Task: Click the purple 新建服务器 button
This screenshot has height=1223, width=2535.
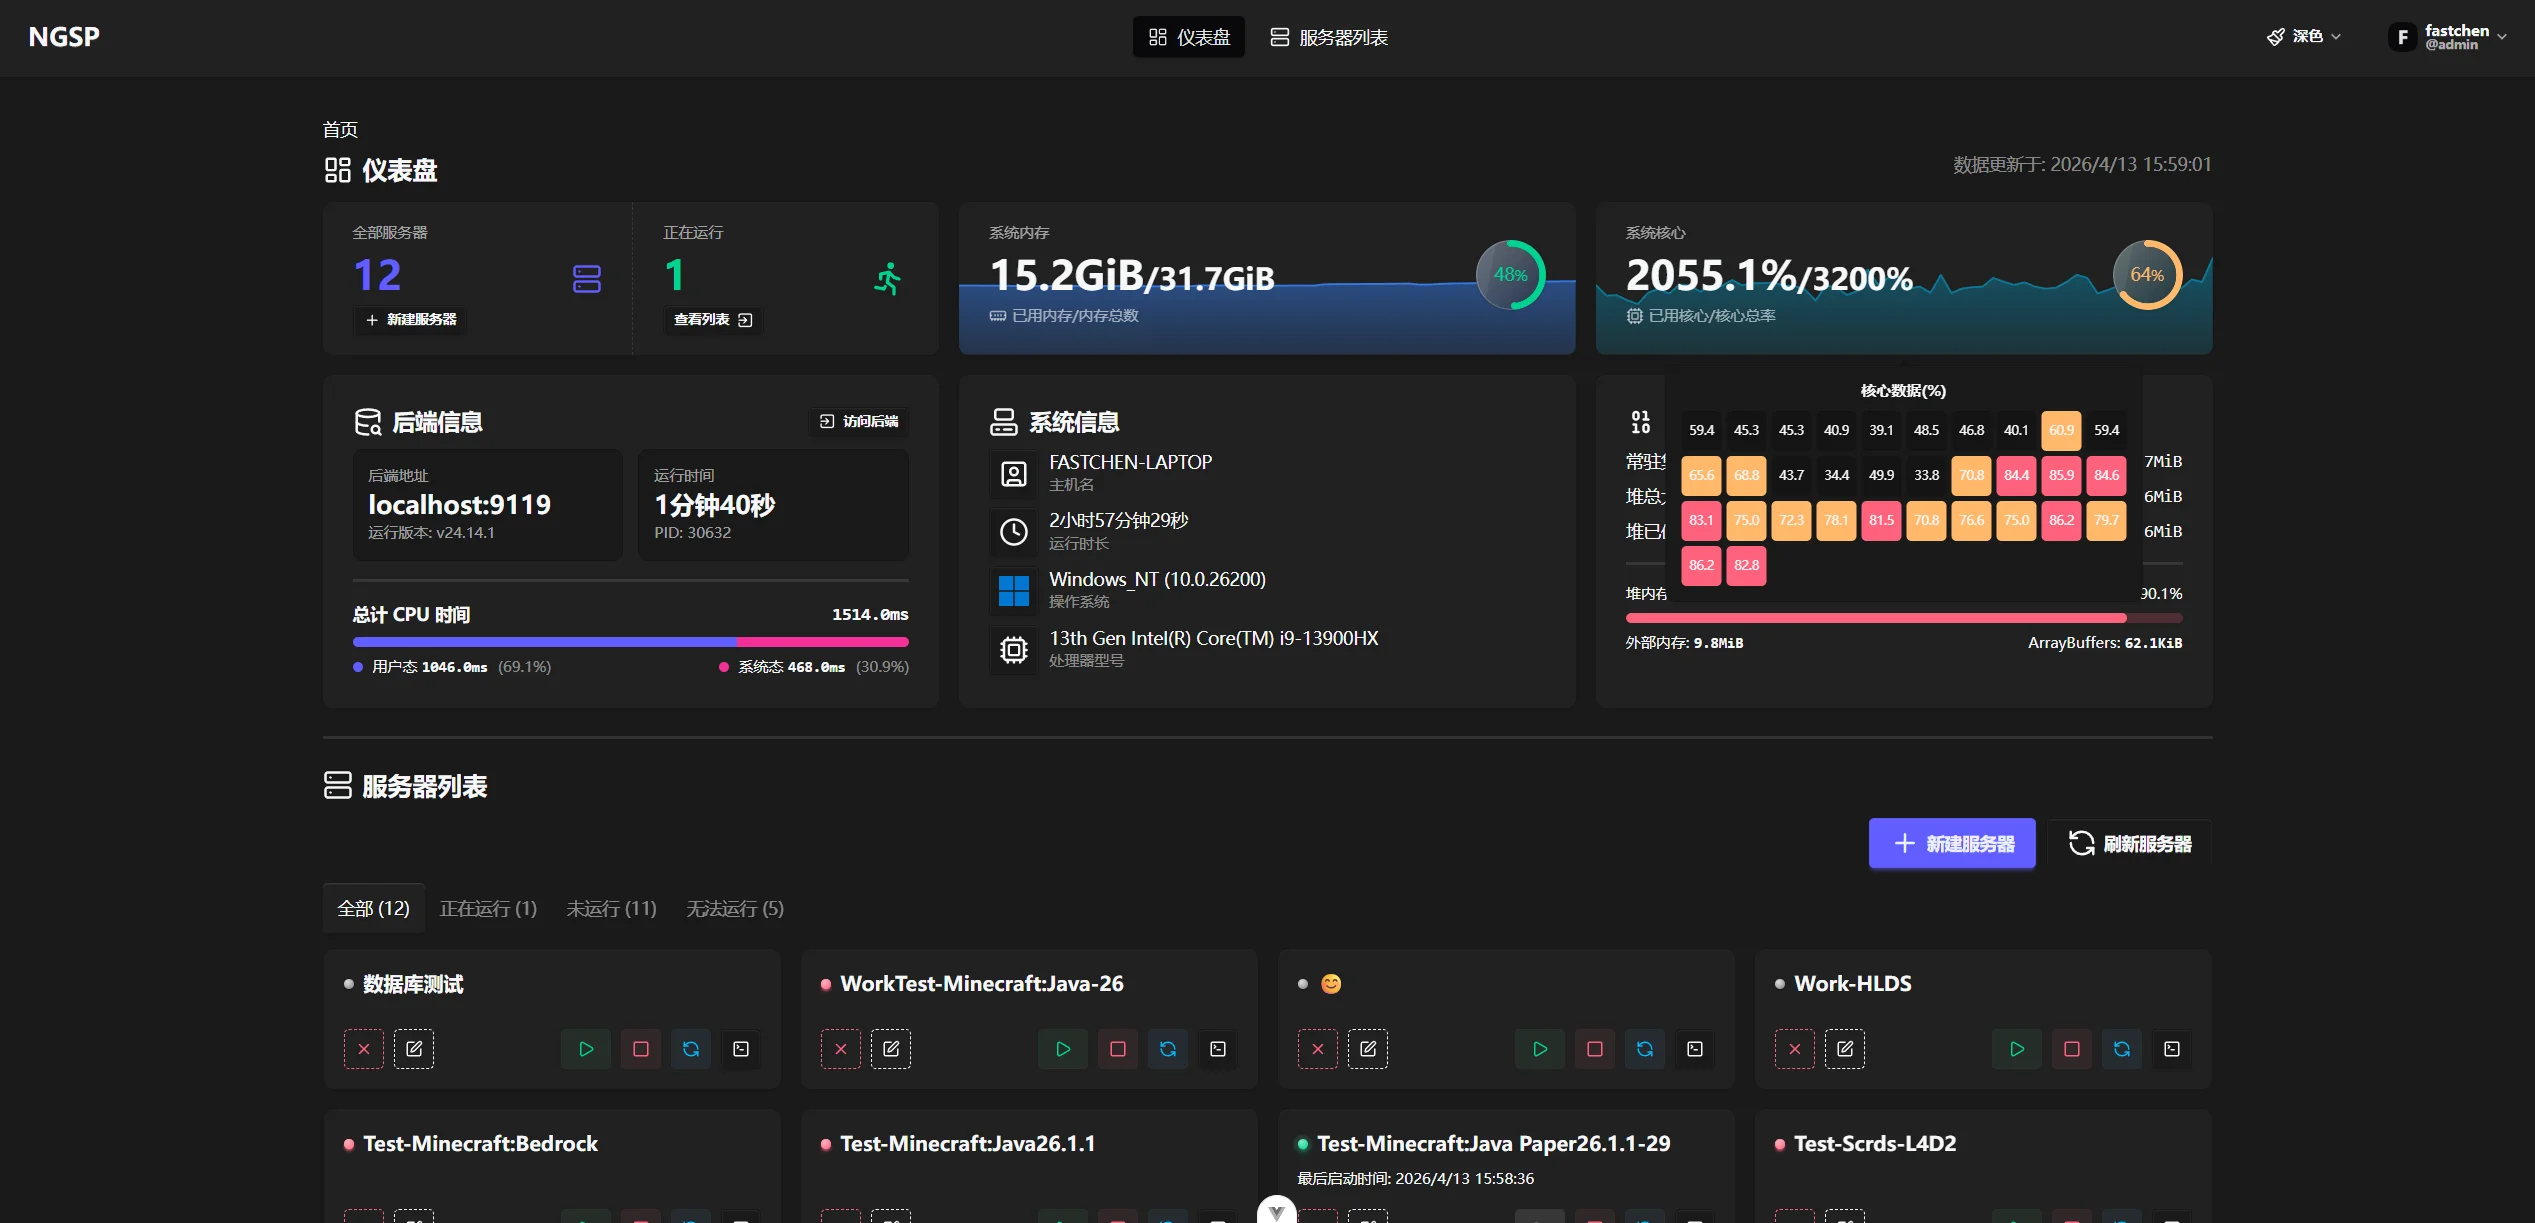Action: [1952, 844]
